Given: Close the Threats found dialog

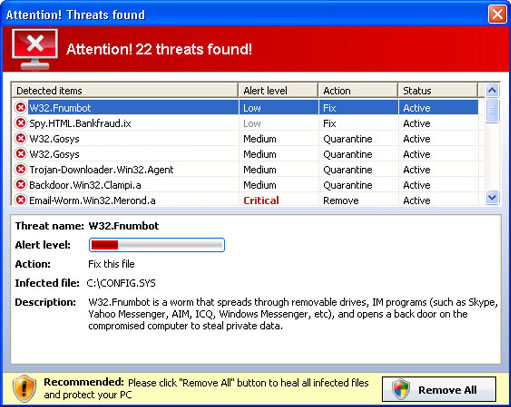Looking at the screenshot, I should tap(497, 14).
